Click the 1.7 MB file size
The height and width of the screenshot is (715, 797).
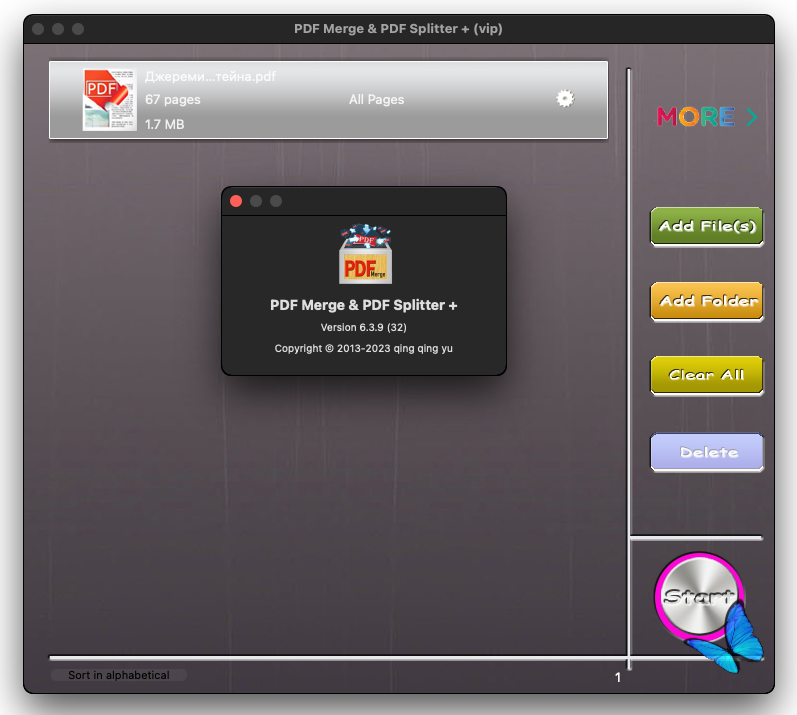(x=165, y=124)
